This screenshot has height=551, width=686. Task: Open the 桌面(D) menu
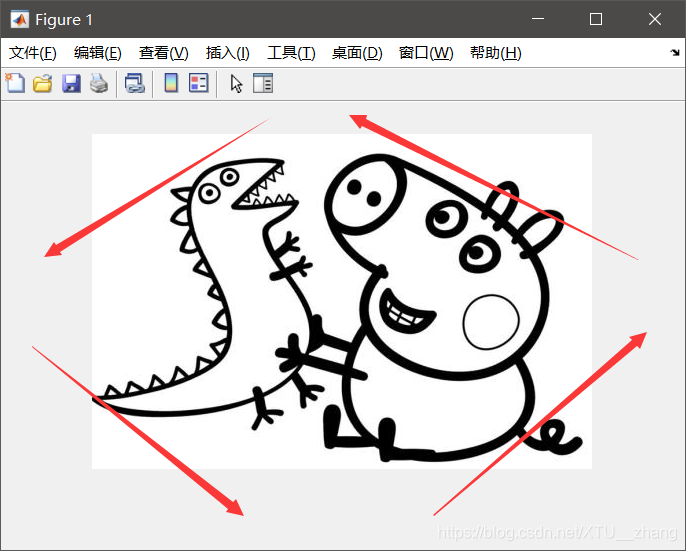click(357, 53)
